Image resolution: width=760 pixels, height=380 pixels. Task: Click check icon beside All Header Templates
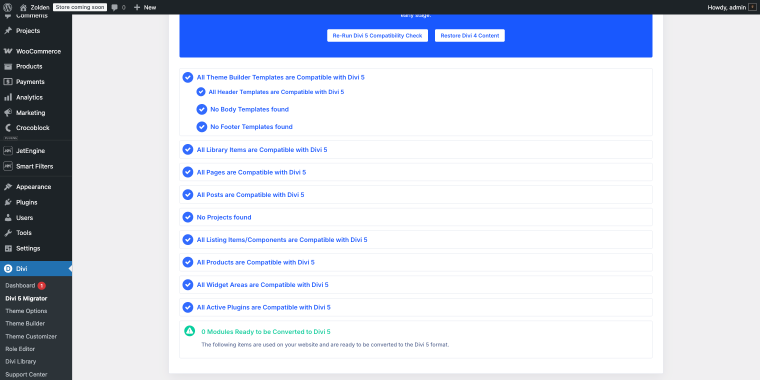tap(201, 92)
